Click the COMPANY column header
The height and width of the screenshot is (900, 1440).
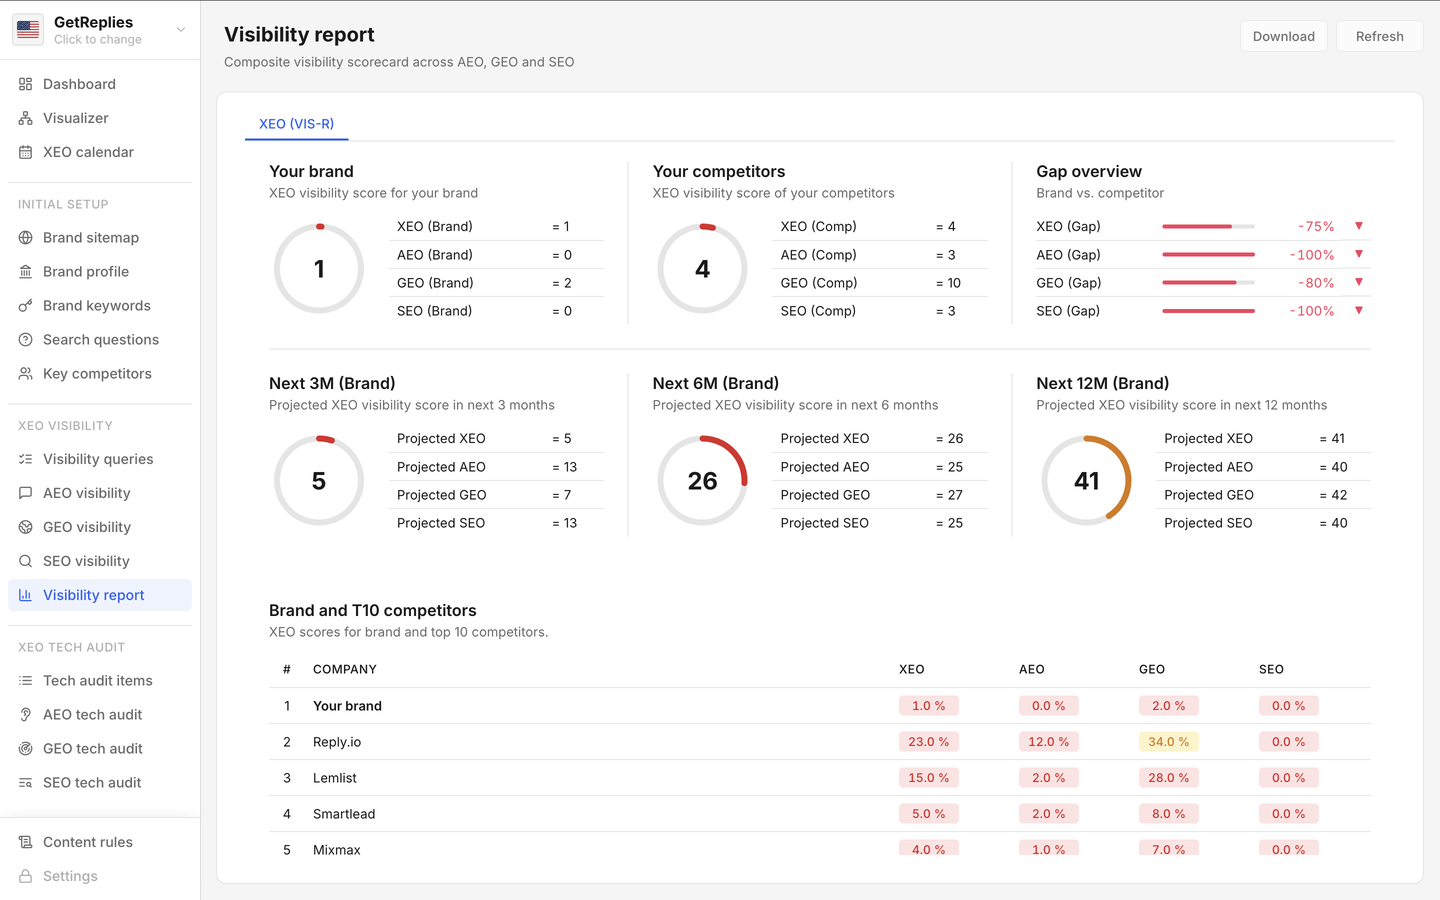pyautogui.click(x=345, y=669)
